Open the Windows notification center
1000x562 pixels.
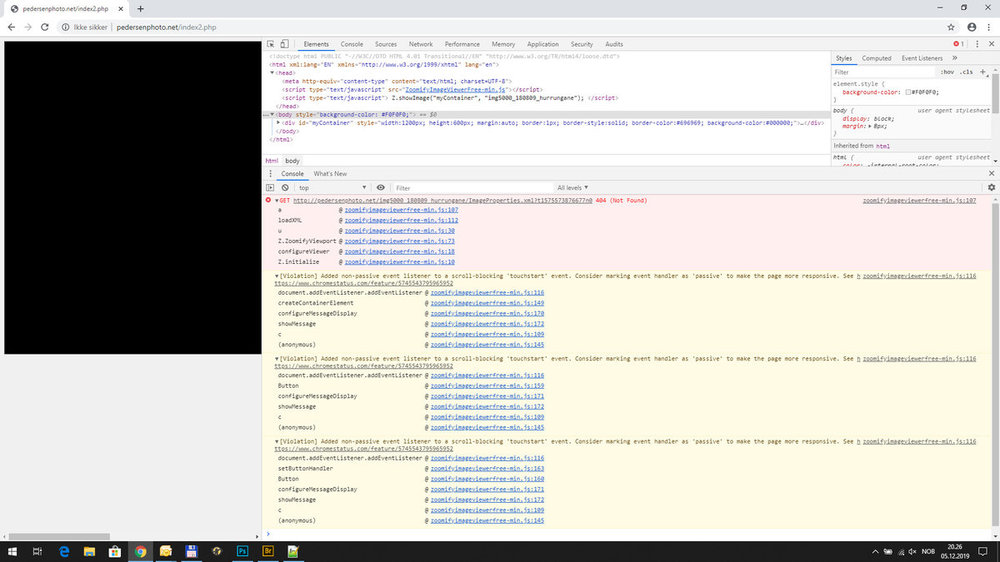click(983, 551)
